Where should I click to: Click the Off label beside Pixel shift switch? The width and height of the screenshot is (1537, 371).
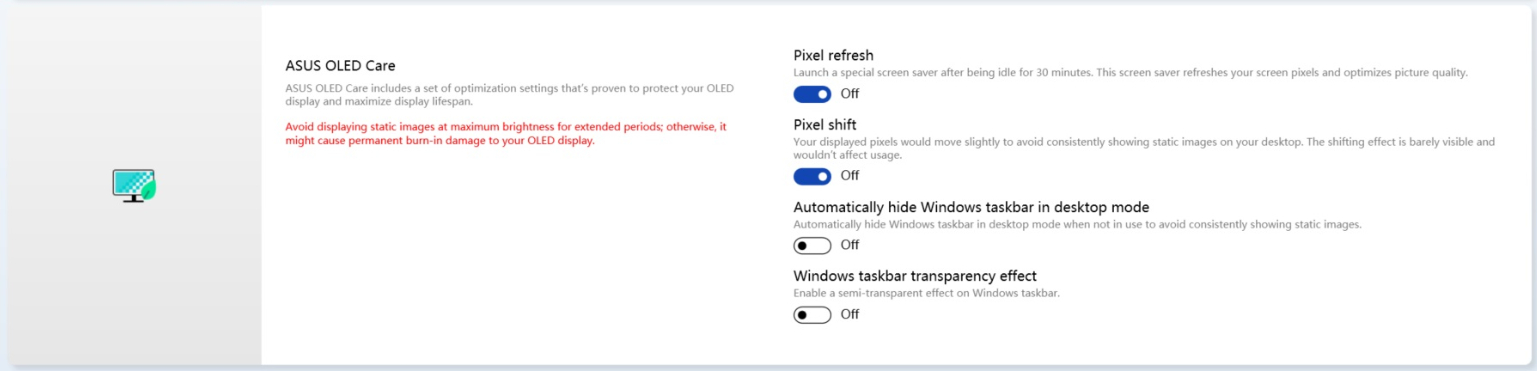[849, 176]
